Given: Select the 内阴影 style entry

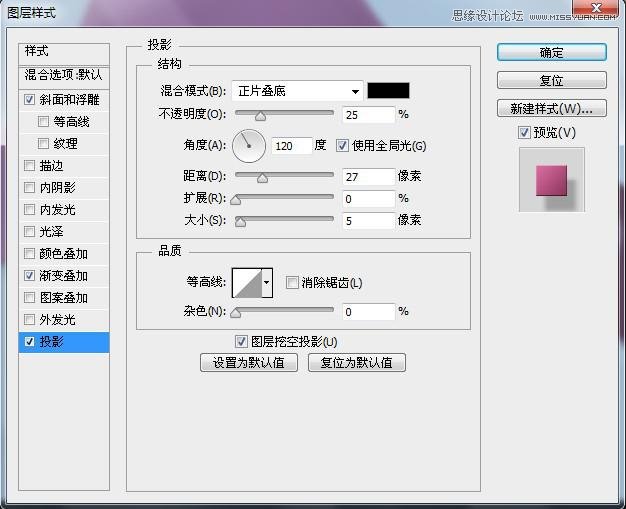Looking at the screenshot, I should point(57,187).
